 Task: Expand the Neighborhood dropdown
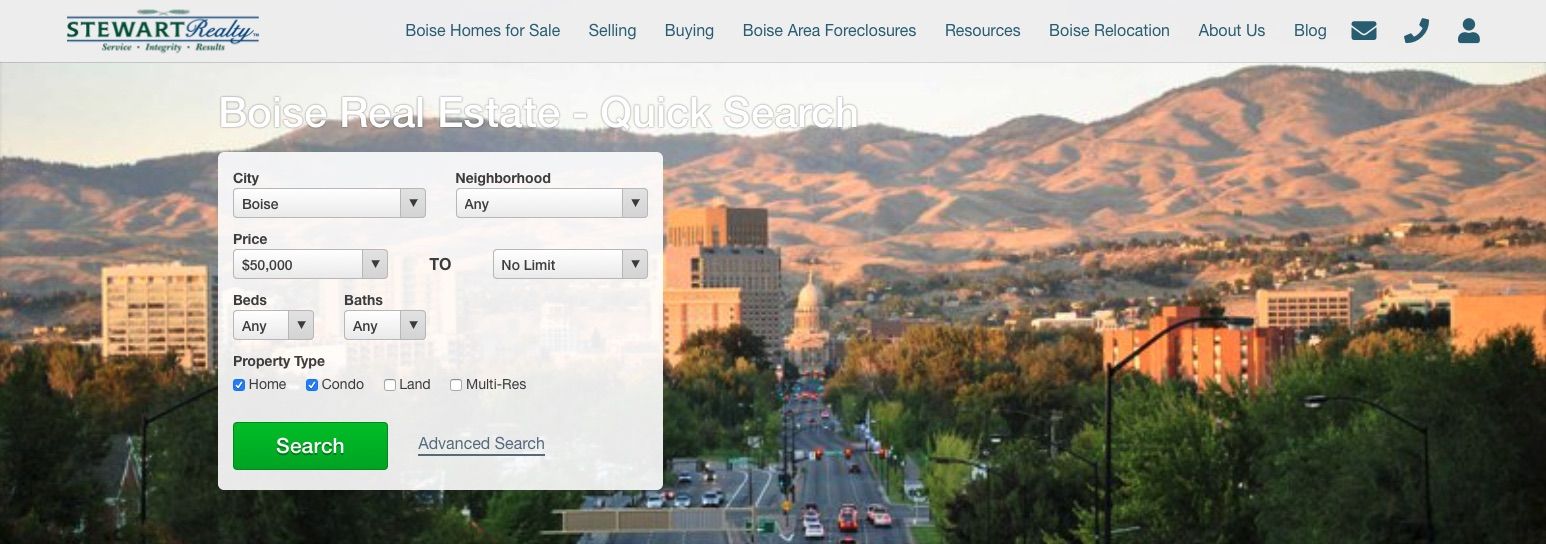[551, 203]
